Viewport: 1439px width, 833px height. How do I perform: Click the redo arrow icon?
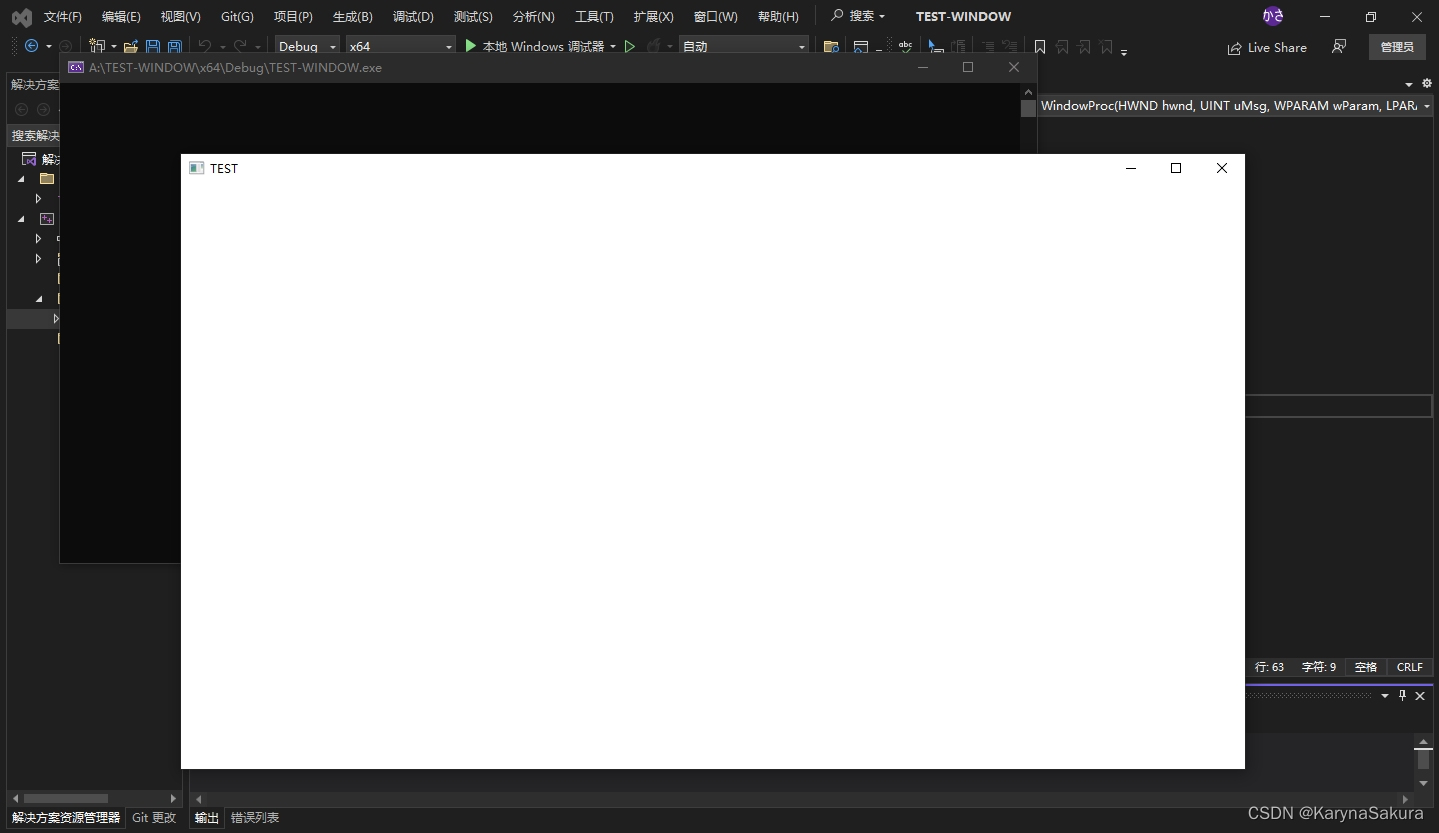pos(240,46)
